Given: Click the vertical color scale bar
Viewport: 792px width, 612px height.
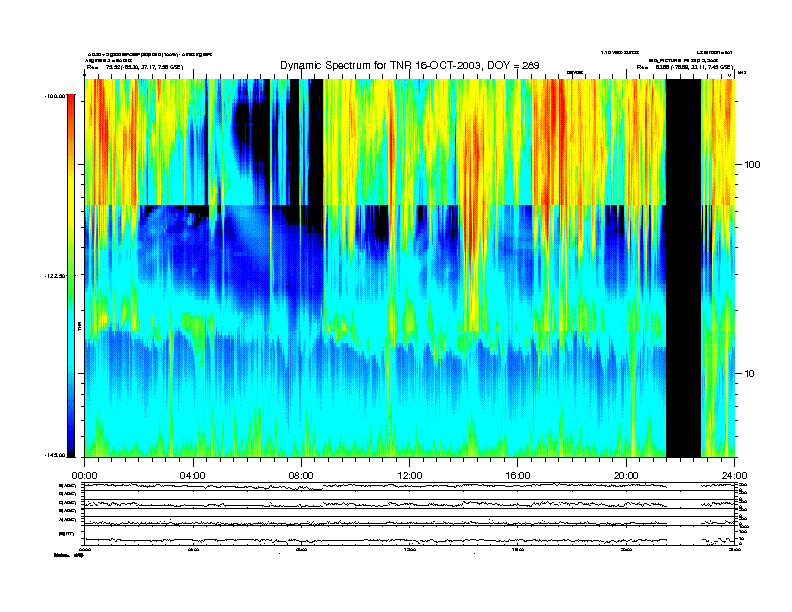Looking at the screenshot, I should click(71, 276).
